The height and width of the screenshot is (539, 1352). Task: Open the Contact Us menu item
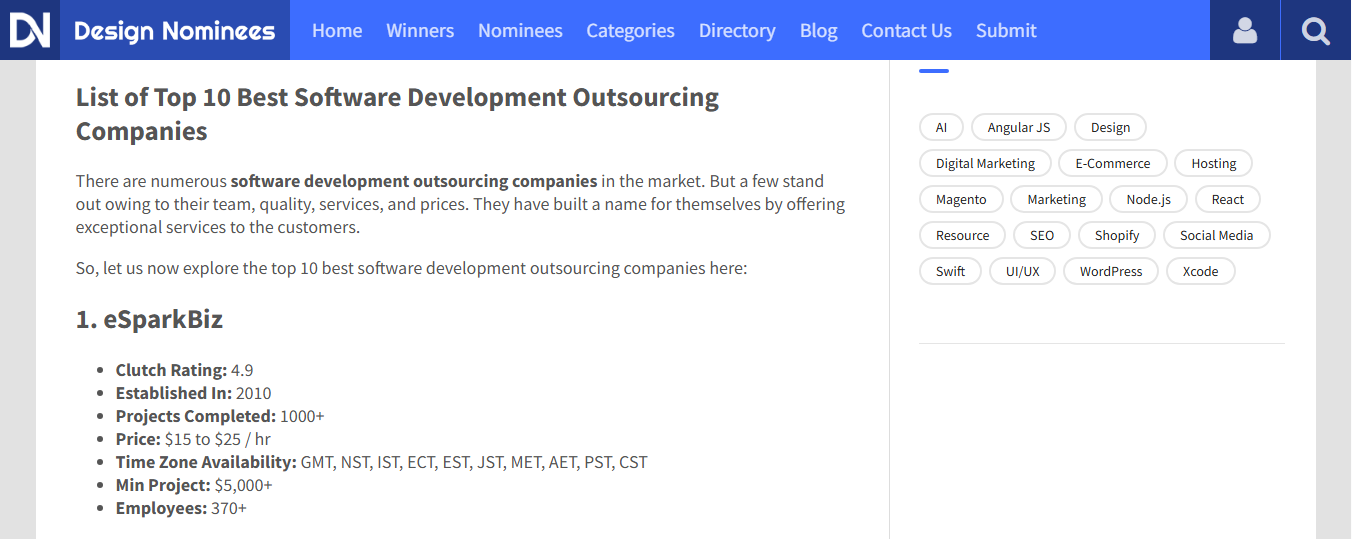906,31
